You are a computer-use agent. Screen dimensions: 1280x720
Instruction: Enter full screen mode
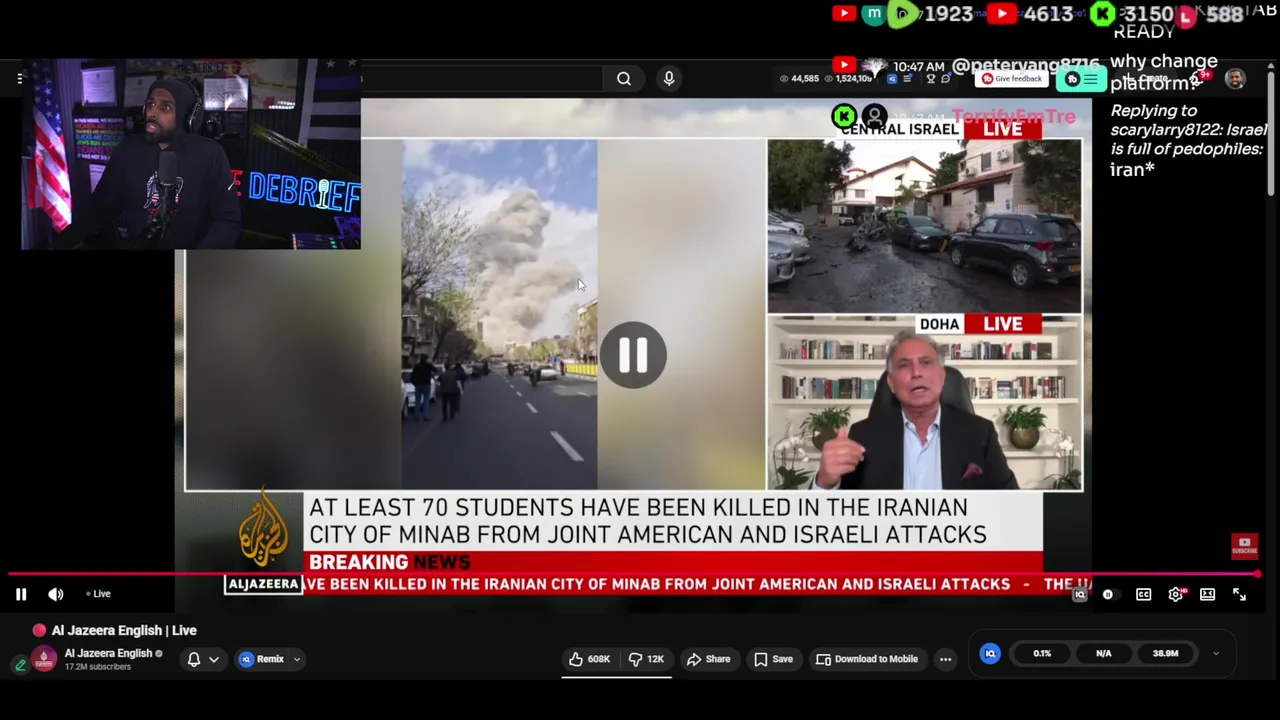point(1239,595)
